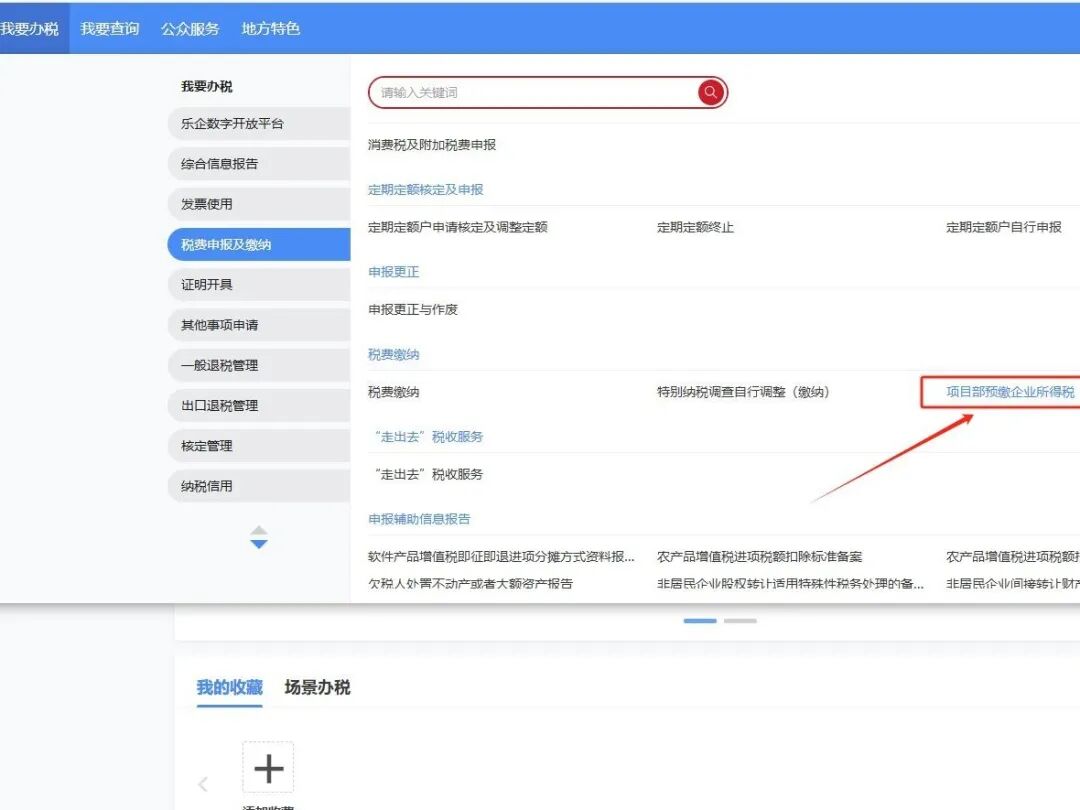1080x810 pixels.
Task: Open 非居民企业股权转让适用特殊性税务处理 link
Action: (790, 583)
